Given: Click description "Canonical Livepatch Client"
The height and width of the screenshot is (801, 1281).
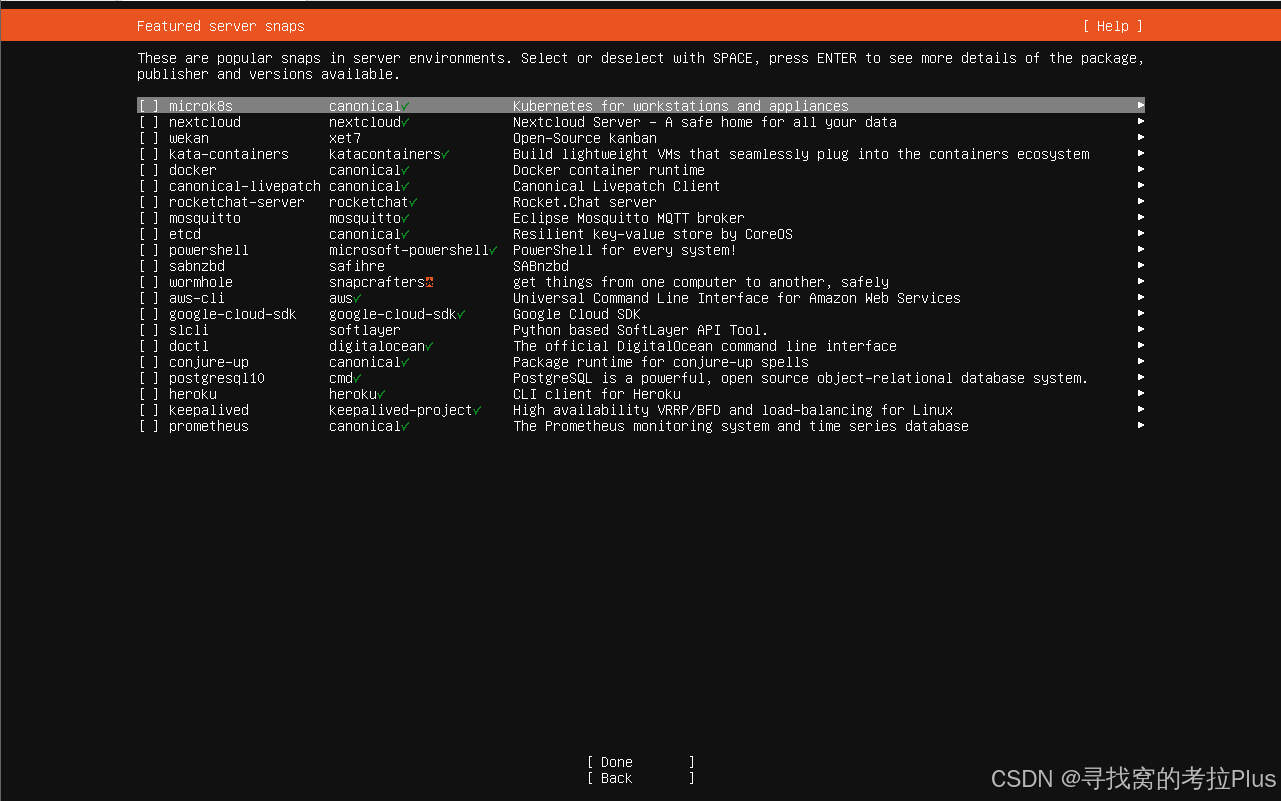Looking at the screenshot, I should click(x=617, y=186).
